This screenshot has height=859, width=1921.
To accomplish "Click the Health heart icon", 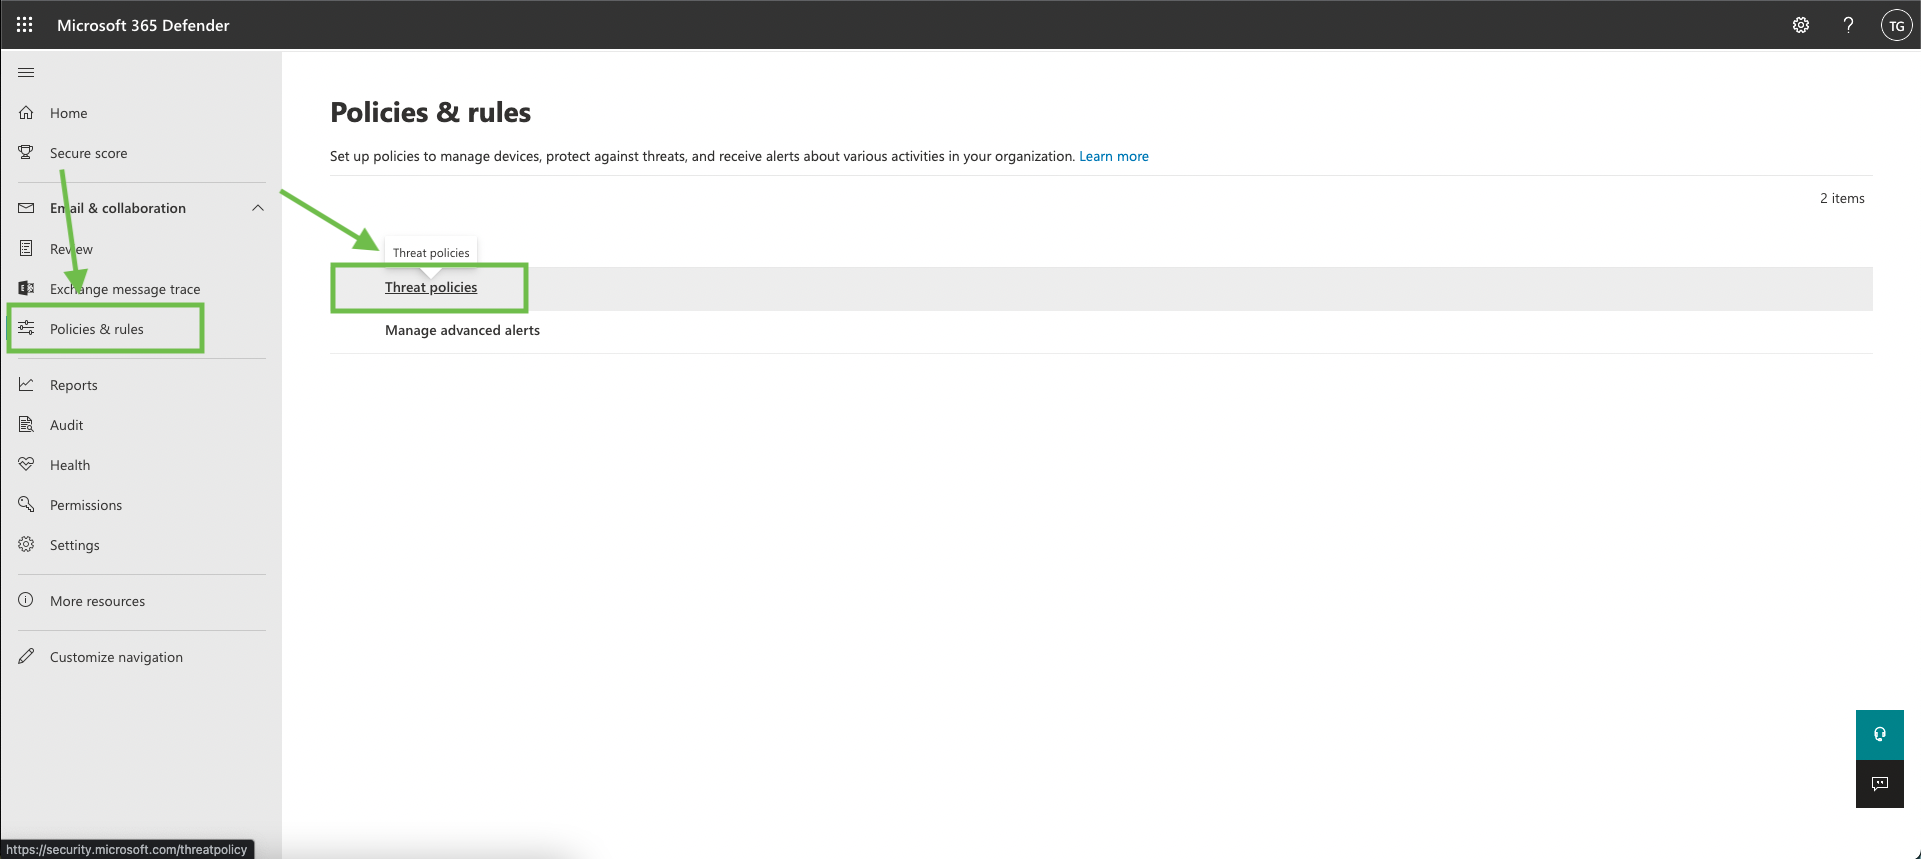I will 26,464.
